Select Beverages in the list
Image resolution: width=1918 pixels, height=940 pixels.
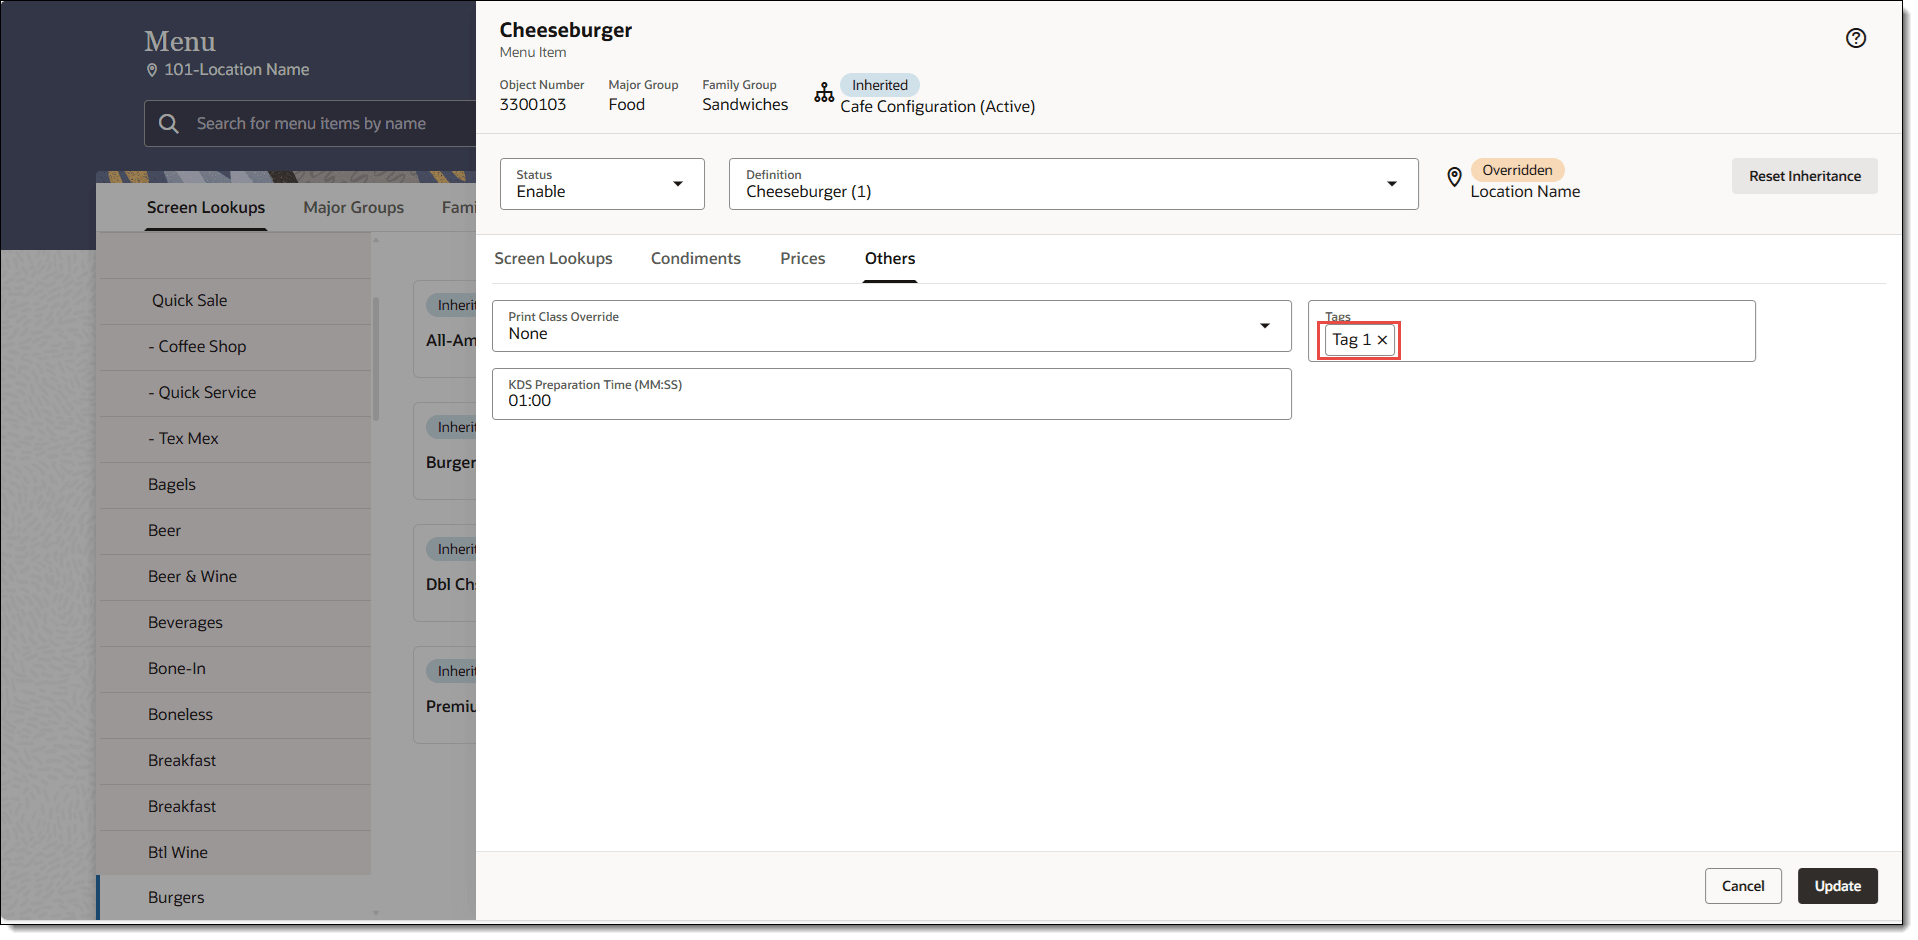tap(234, 622)
